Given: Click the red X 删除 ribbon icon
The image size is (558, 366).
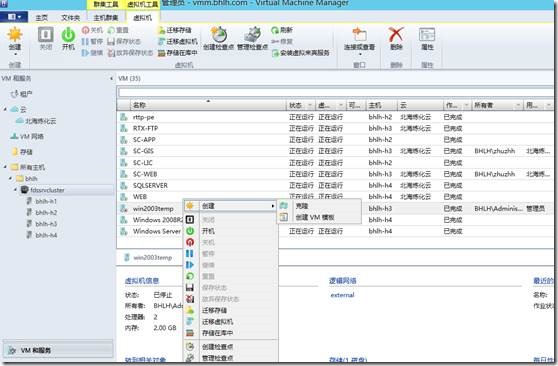Looking at the screenshot, I should tap(396, 35).
